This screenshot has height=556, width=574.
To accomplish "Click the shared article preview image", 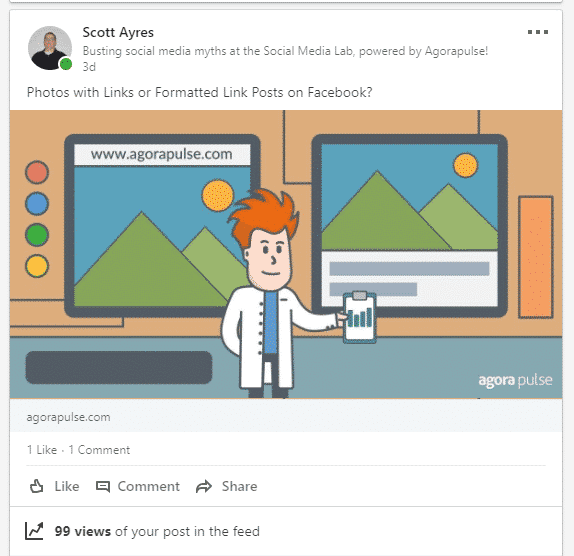I will pyautogui.click(x=286, y=254).
